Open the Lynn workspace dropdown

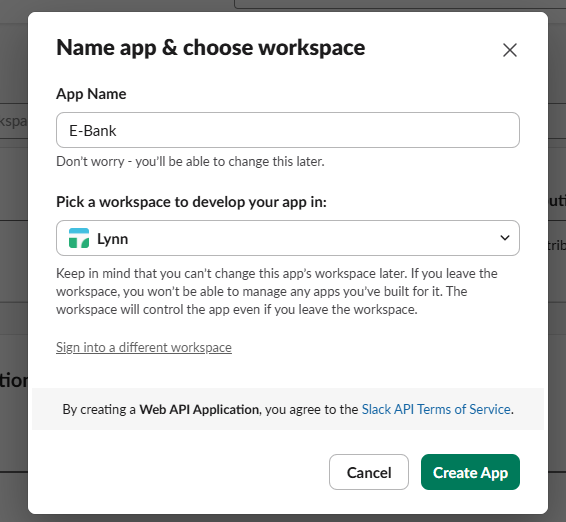coord(288,238)
